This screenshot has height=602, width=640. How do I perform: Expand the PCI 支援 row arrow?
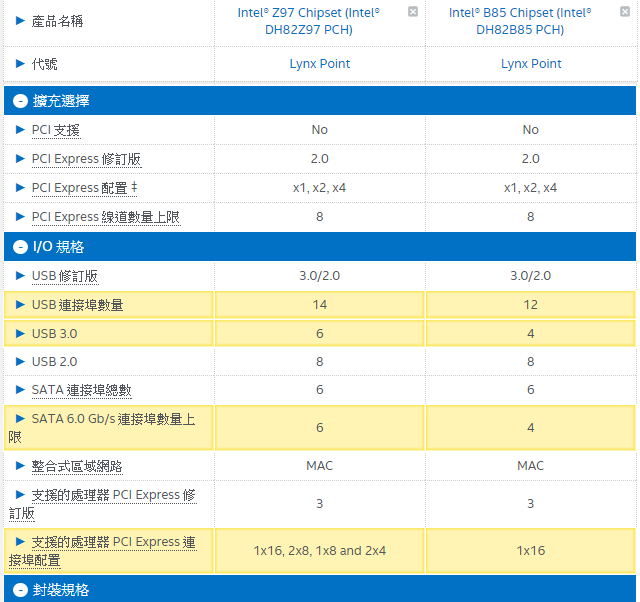[20, 129]
